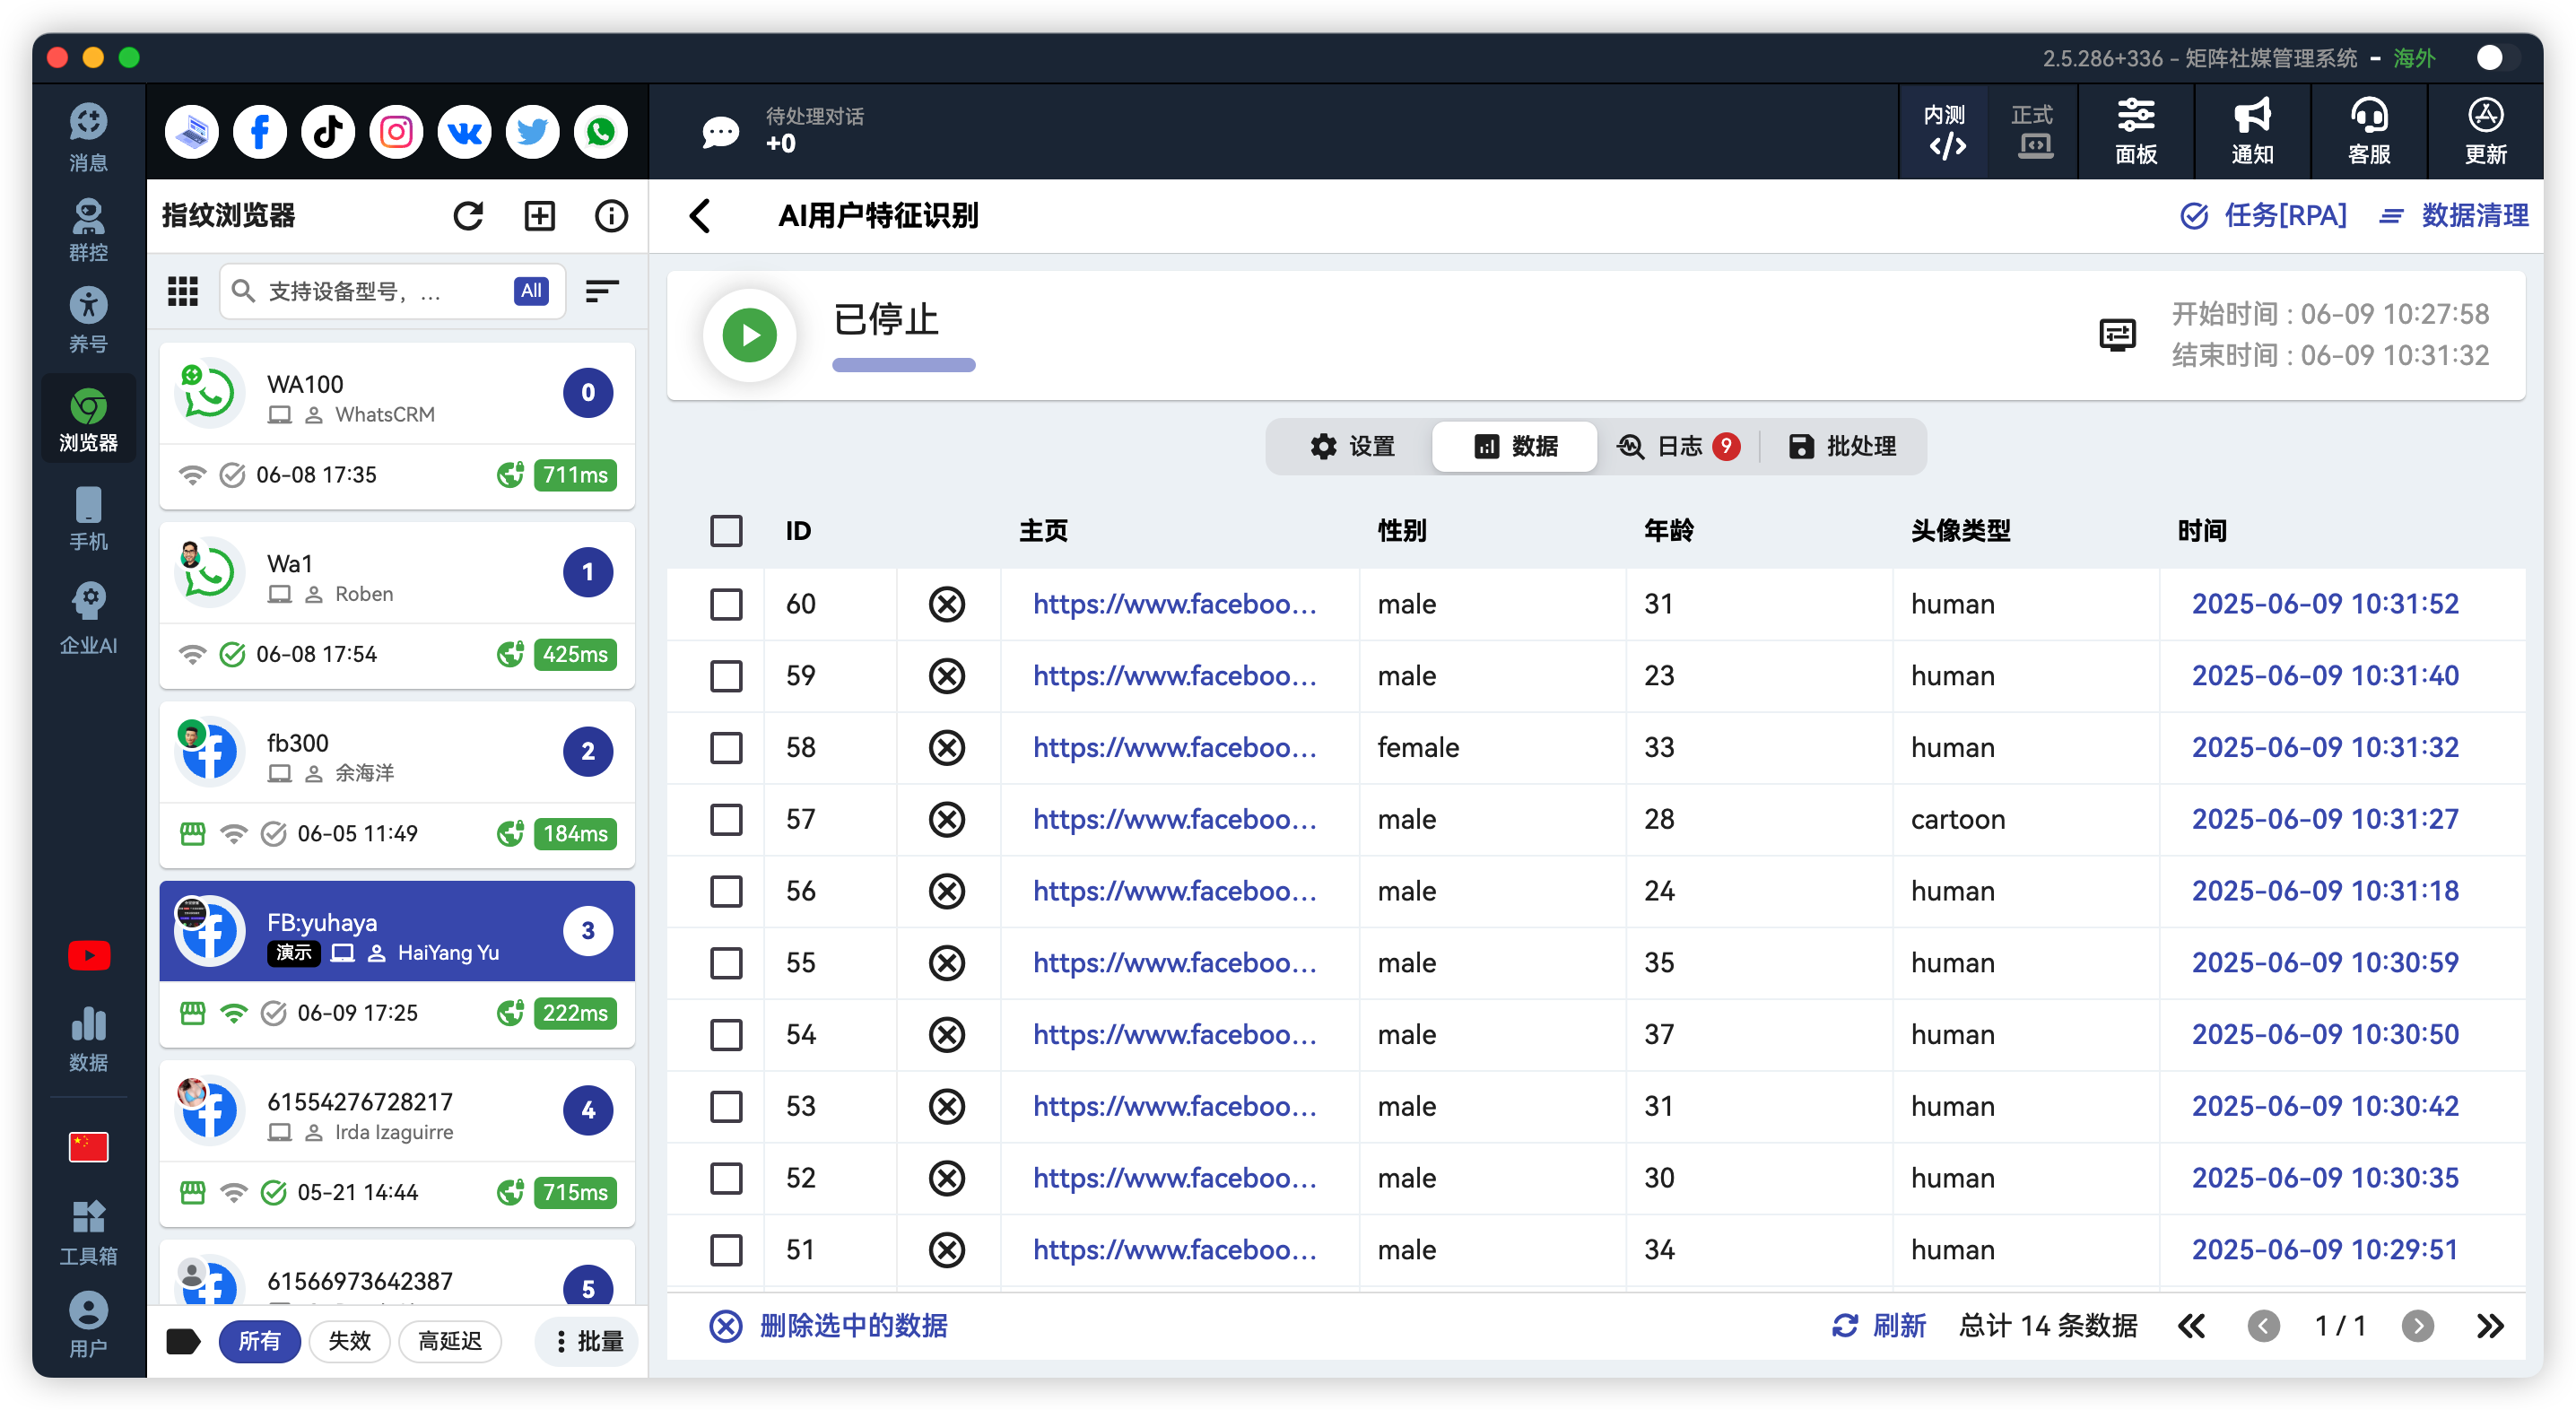Image resolution: width=2576 pixels, height=1410 pixels.
Task: Click the China flag language icon
Action: [x=88, y=1146]
